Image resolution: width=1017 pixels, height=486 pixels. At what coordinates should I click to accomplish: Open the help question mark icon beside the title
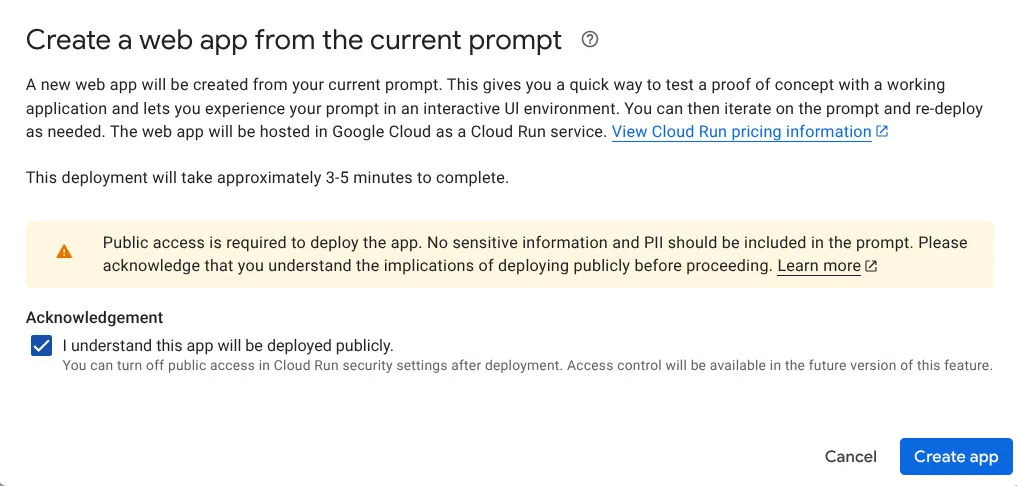pyautogui.click(x=590, y=40)
